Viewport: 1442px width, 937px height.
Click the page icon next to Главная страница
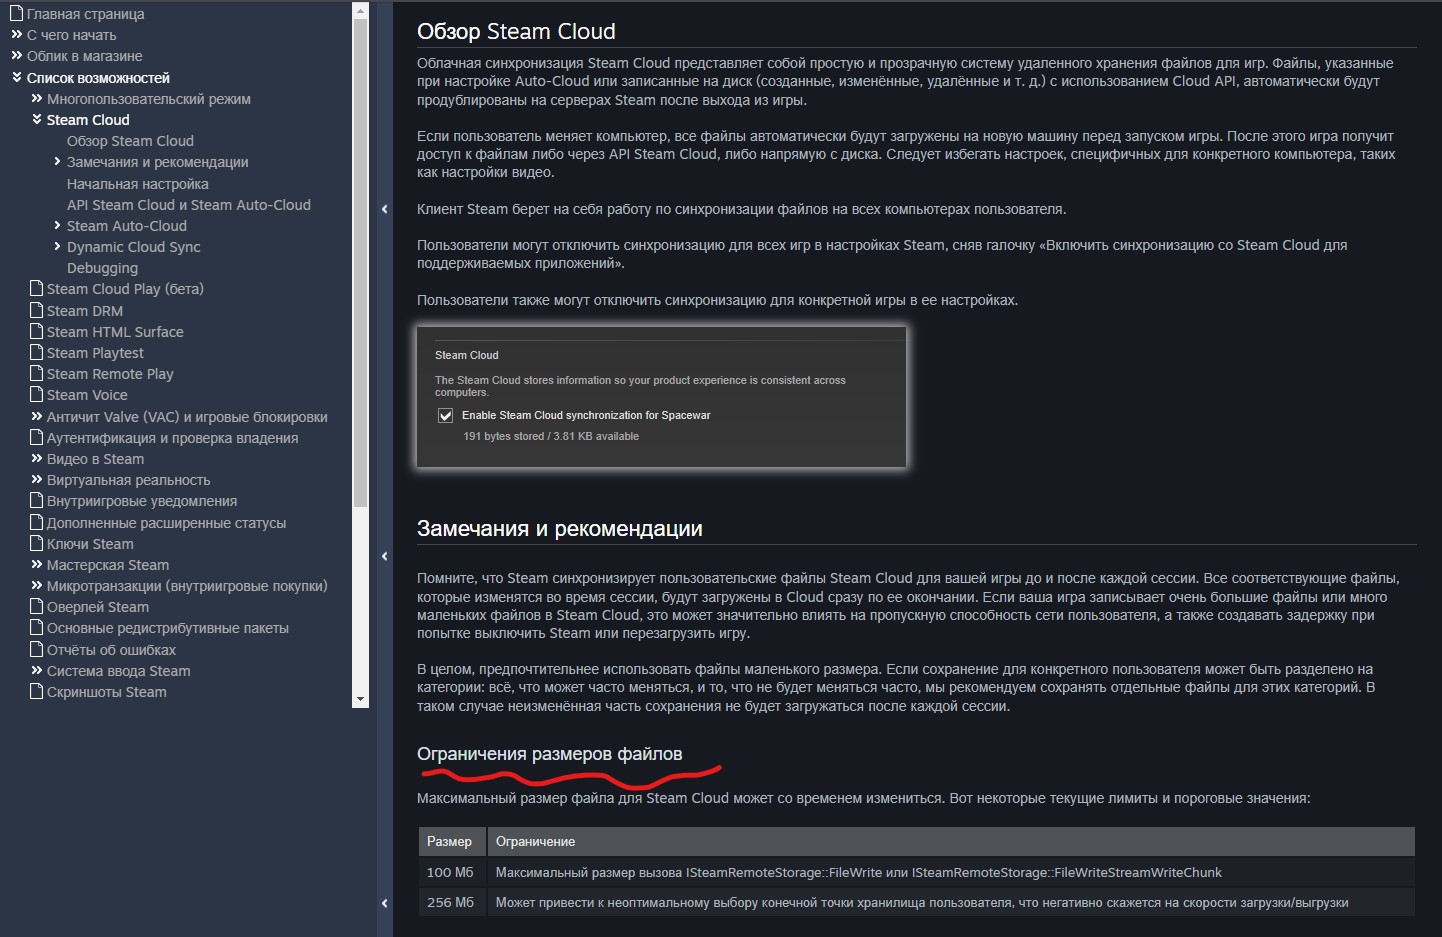16,14
